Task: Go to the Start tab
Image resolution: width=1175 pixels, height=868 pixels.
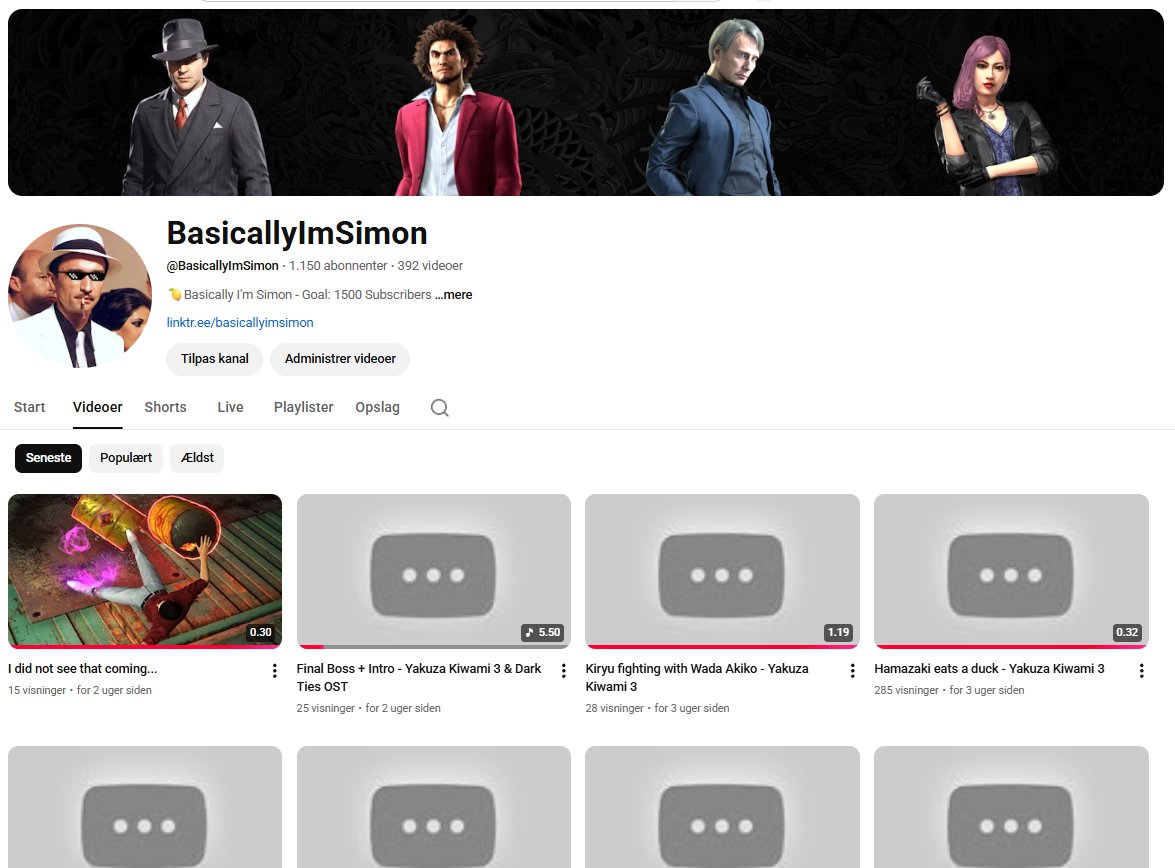Action: tap(29, 407)
